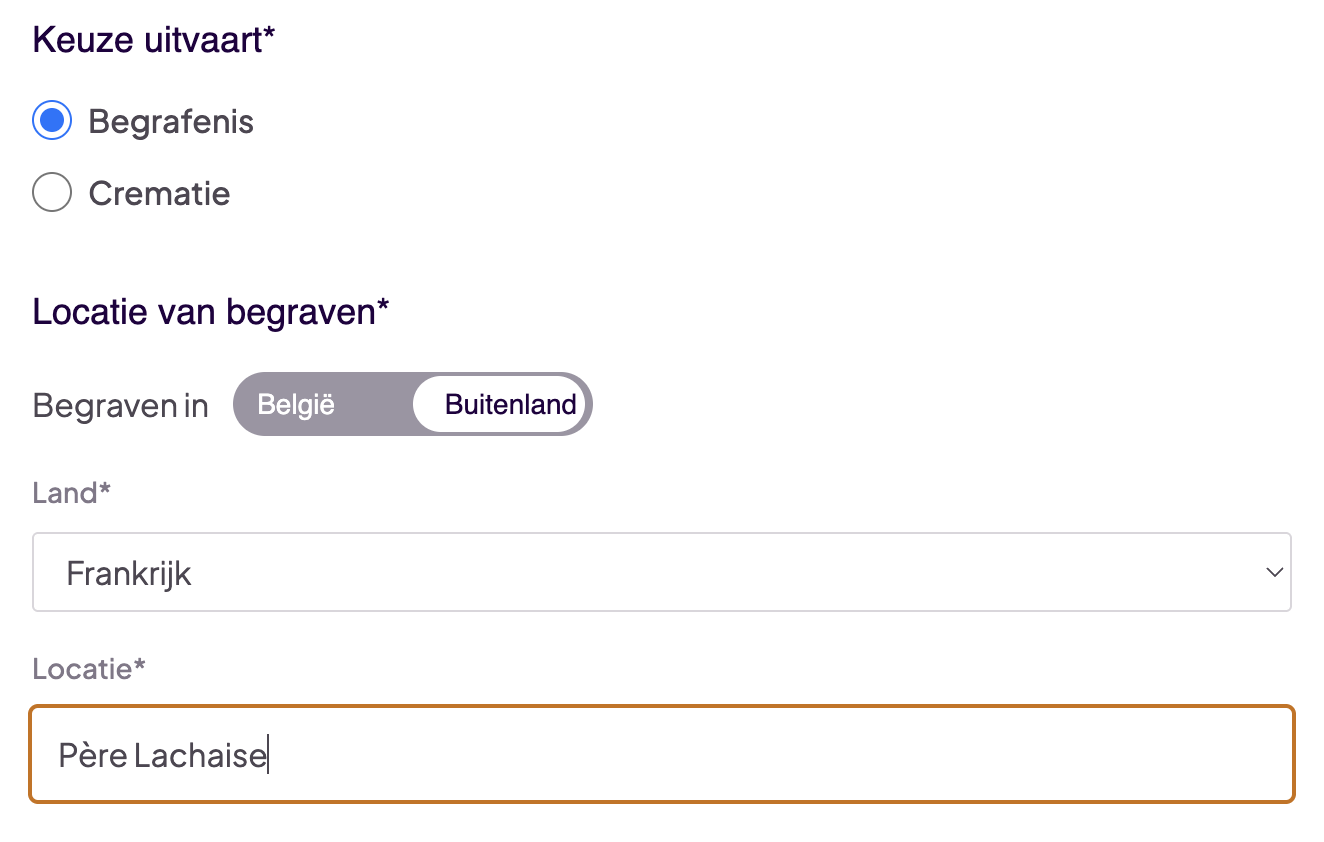Click inside the Locatie text field
Image resolution: width=1324 pixels, height=842 pixels.
coord(662,754)
